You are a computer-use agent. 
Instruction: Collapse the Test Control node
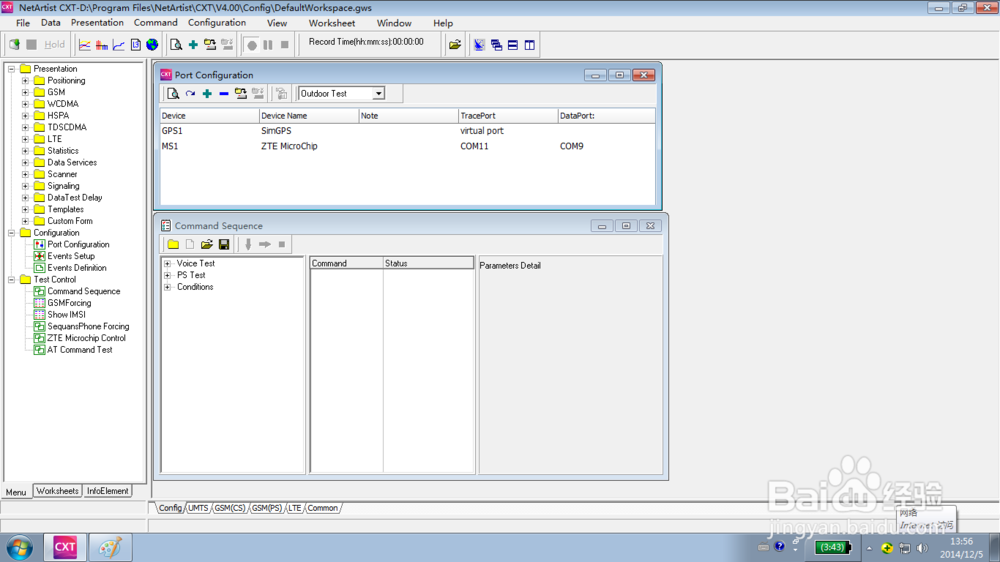pos(11,279)
